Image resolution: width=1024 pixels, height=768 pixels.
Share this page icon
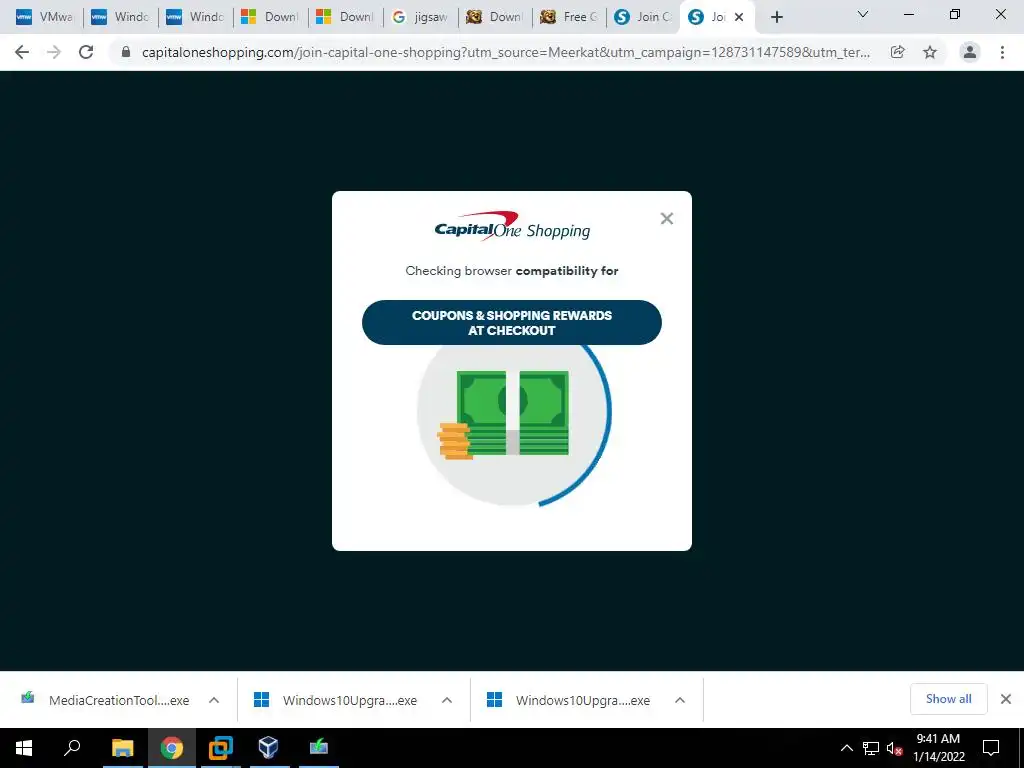(897, 52)
